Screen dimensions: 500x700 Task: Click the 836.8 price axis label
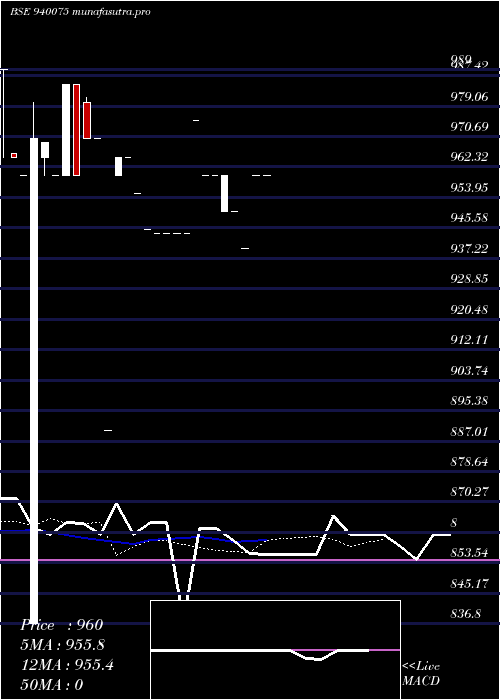point(466,614)
